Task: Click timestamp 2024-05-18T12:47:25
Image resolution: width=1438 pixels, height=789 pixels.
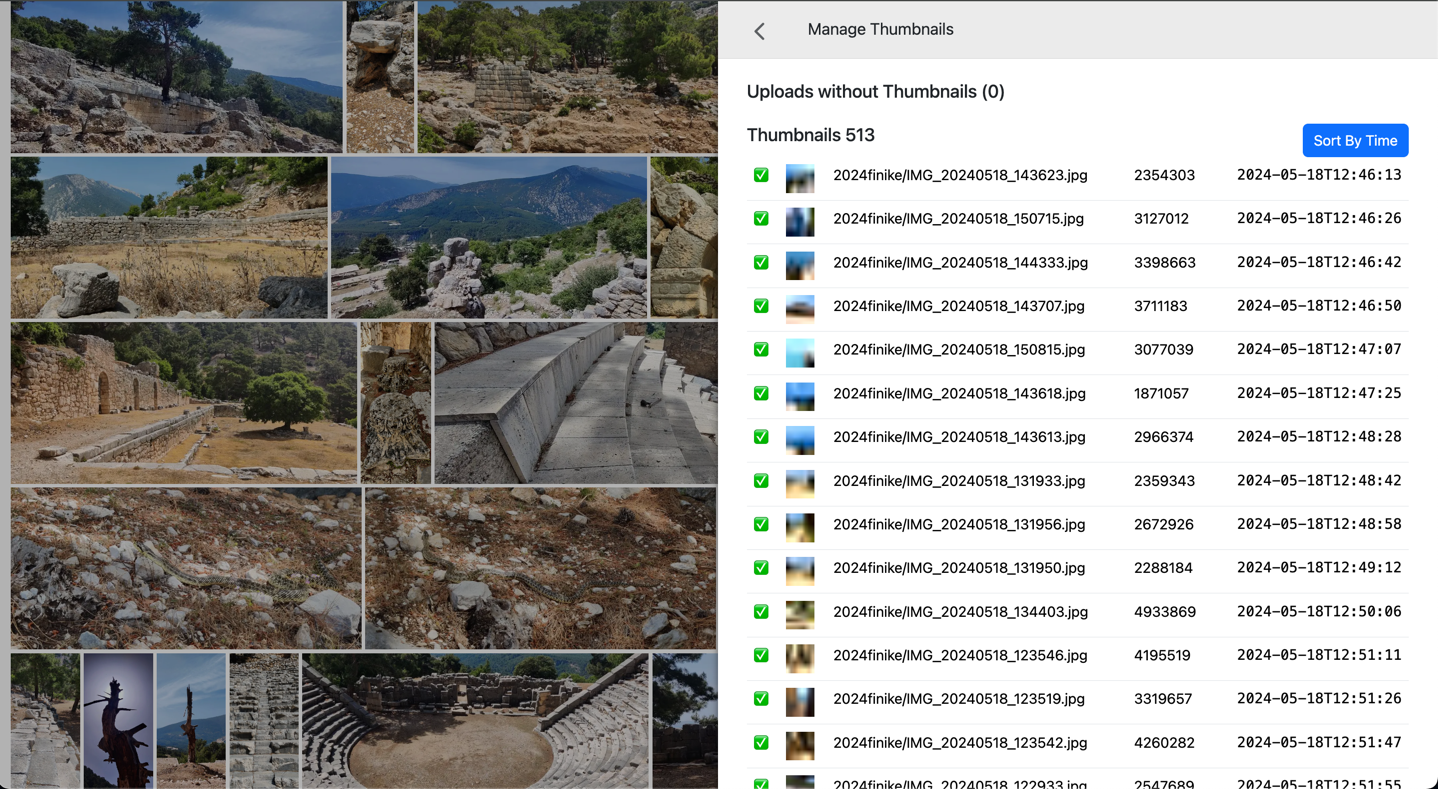Action: point(1319,393)
